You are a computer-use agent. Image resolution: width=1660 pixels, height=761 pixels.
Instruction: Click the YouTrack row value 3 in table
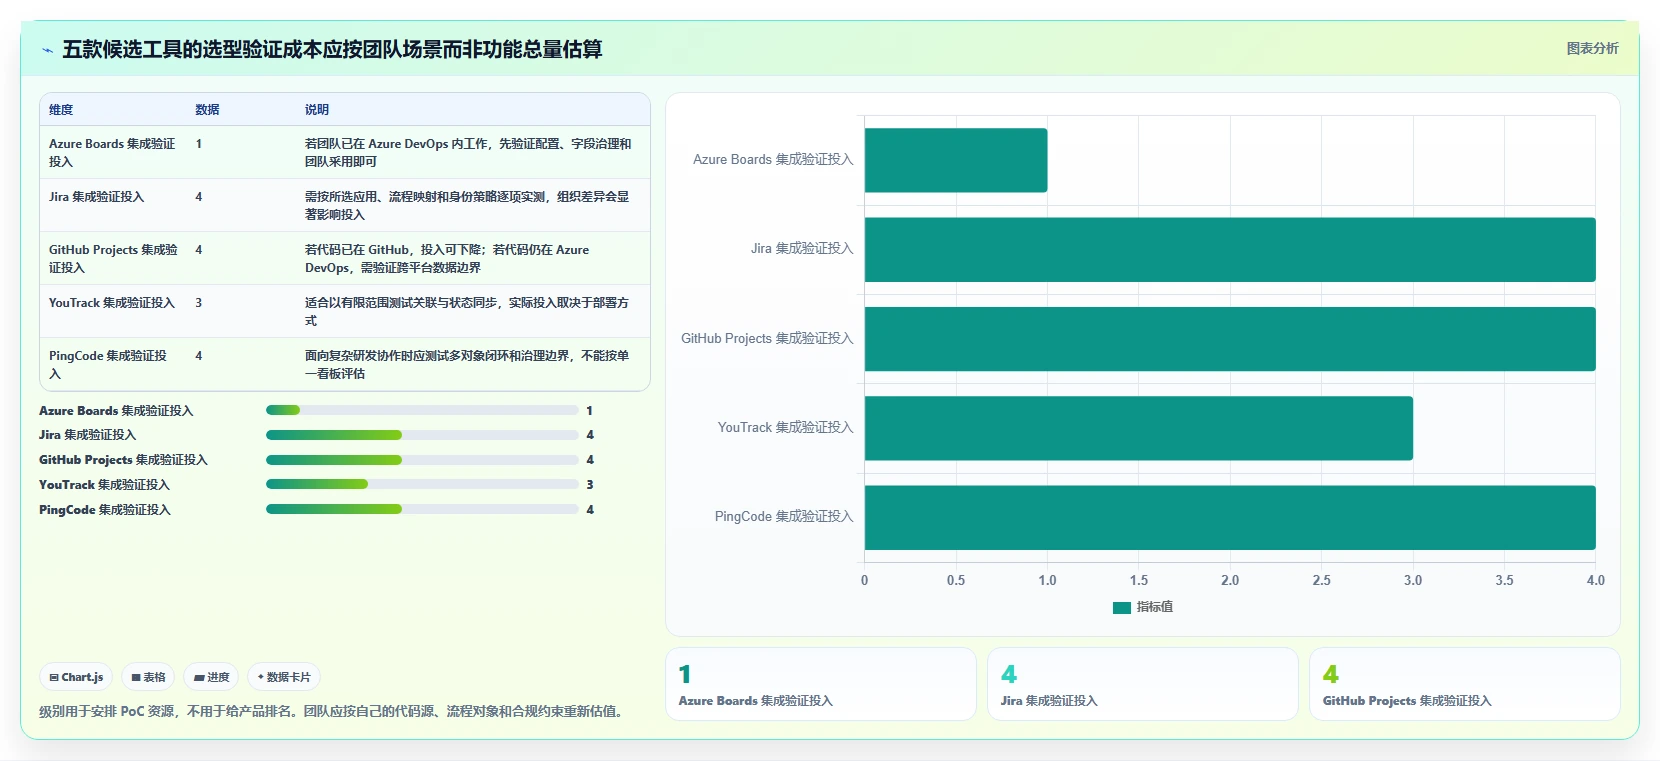click(x=198, y=303)
